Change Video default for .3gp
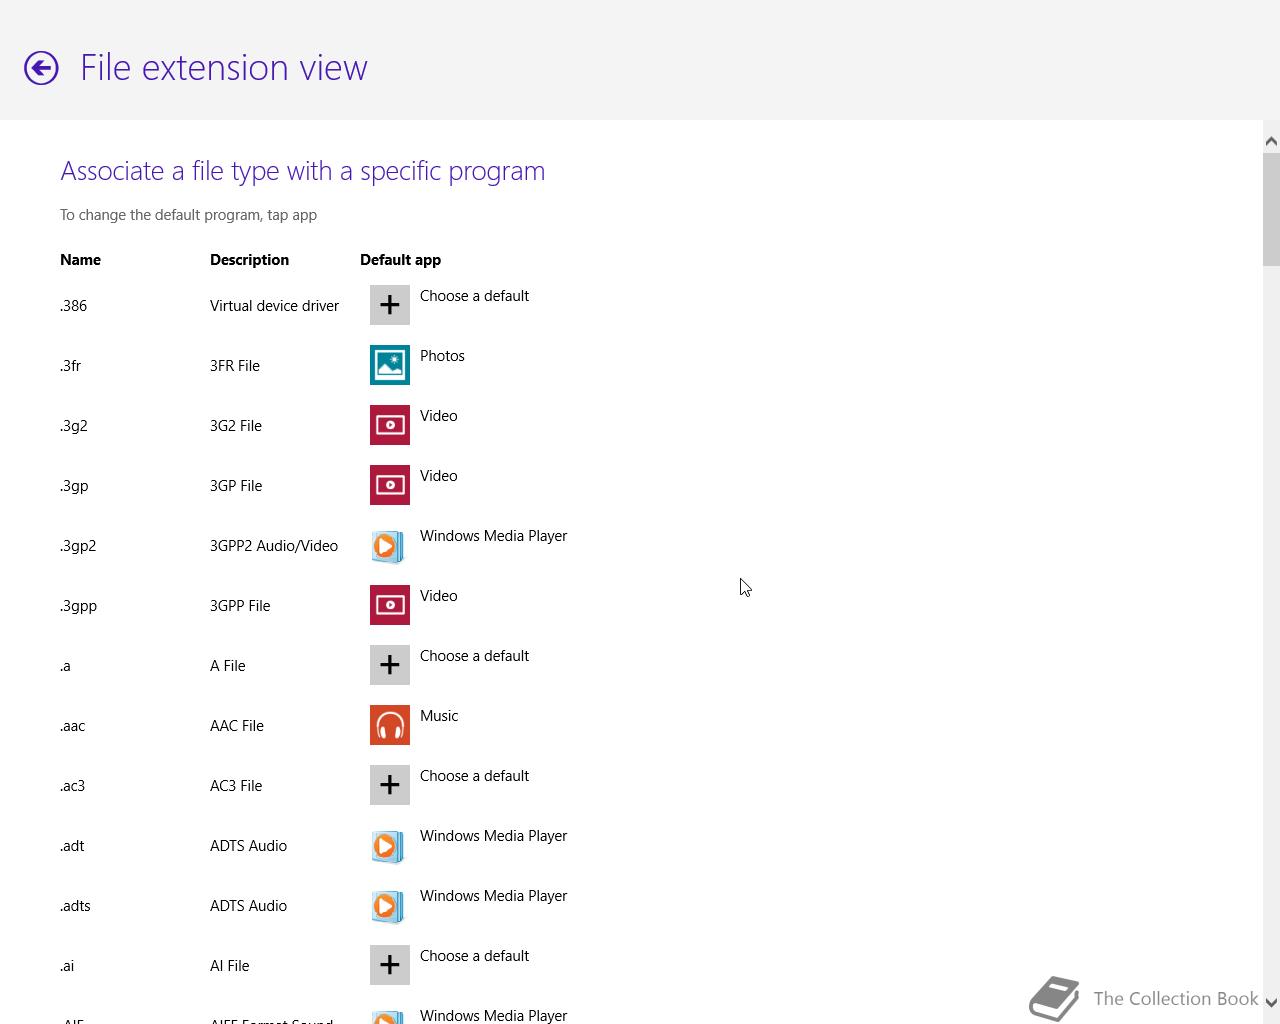The width and height of the screenshot is (1280, 1024). (x=438, y=476)
